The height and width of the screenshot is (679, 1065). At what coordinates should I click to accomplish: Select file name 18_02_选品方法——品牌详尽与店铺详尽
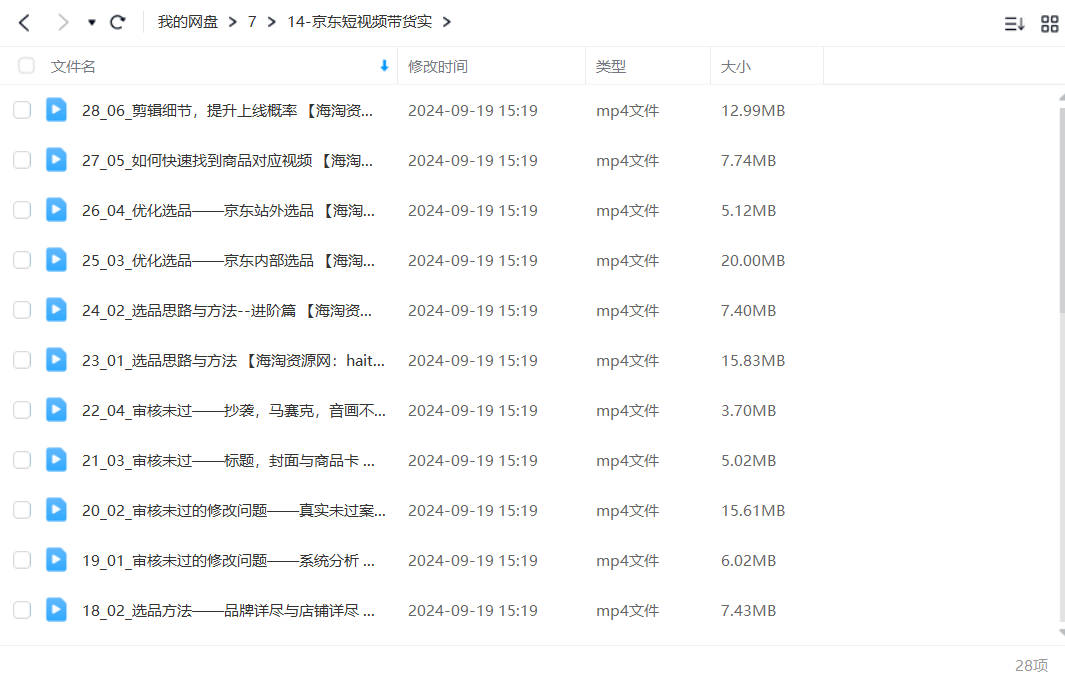(228, 611)
